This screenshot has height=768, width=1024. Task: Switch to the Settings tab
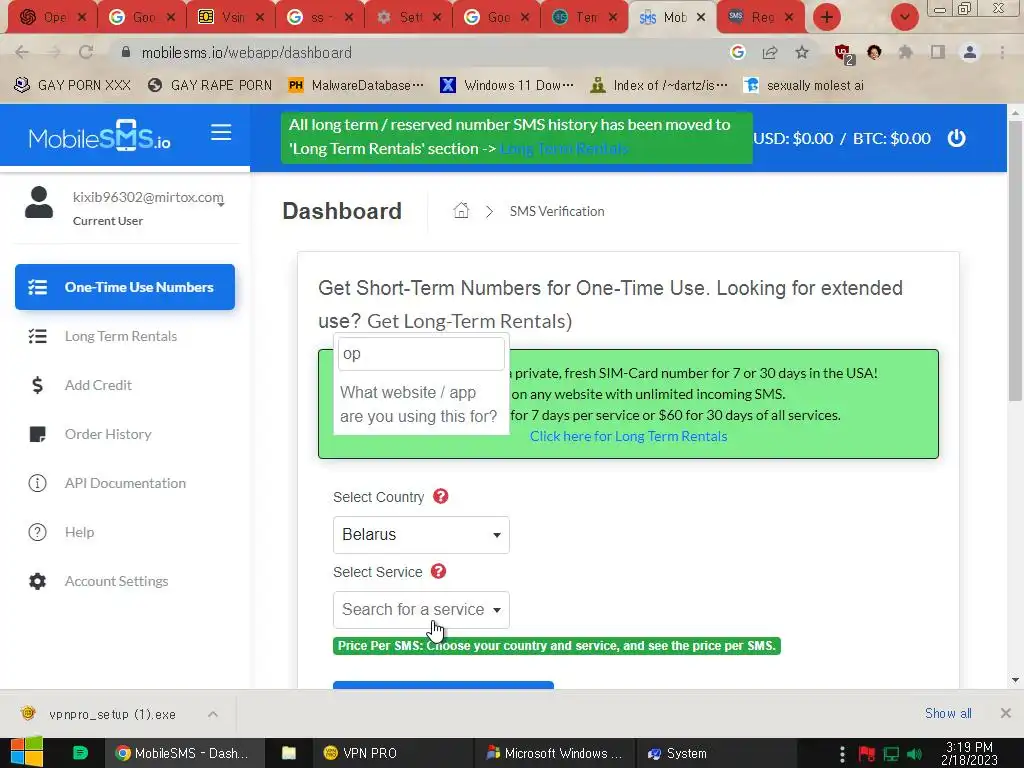(408, 17)
